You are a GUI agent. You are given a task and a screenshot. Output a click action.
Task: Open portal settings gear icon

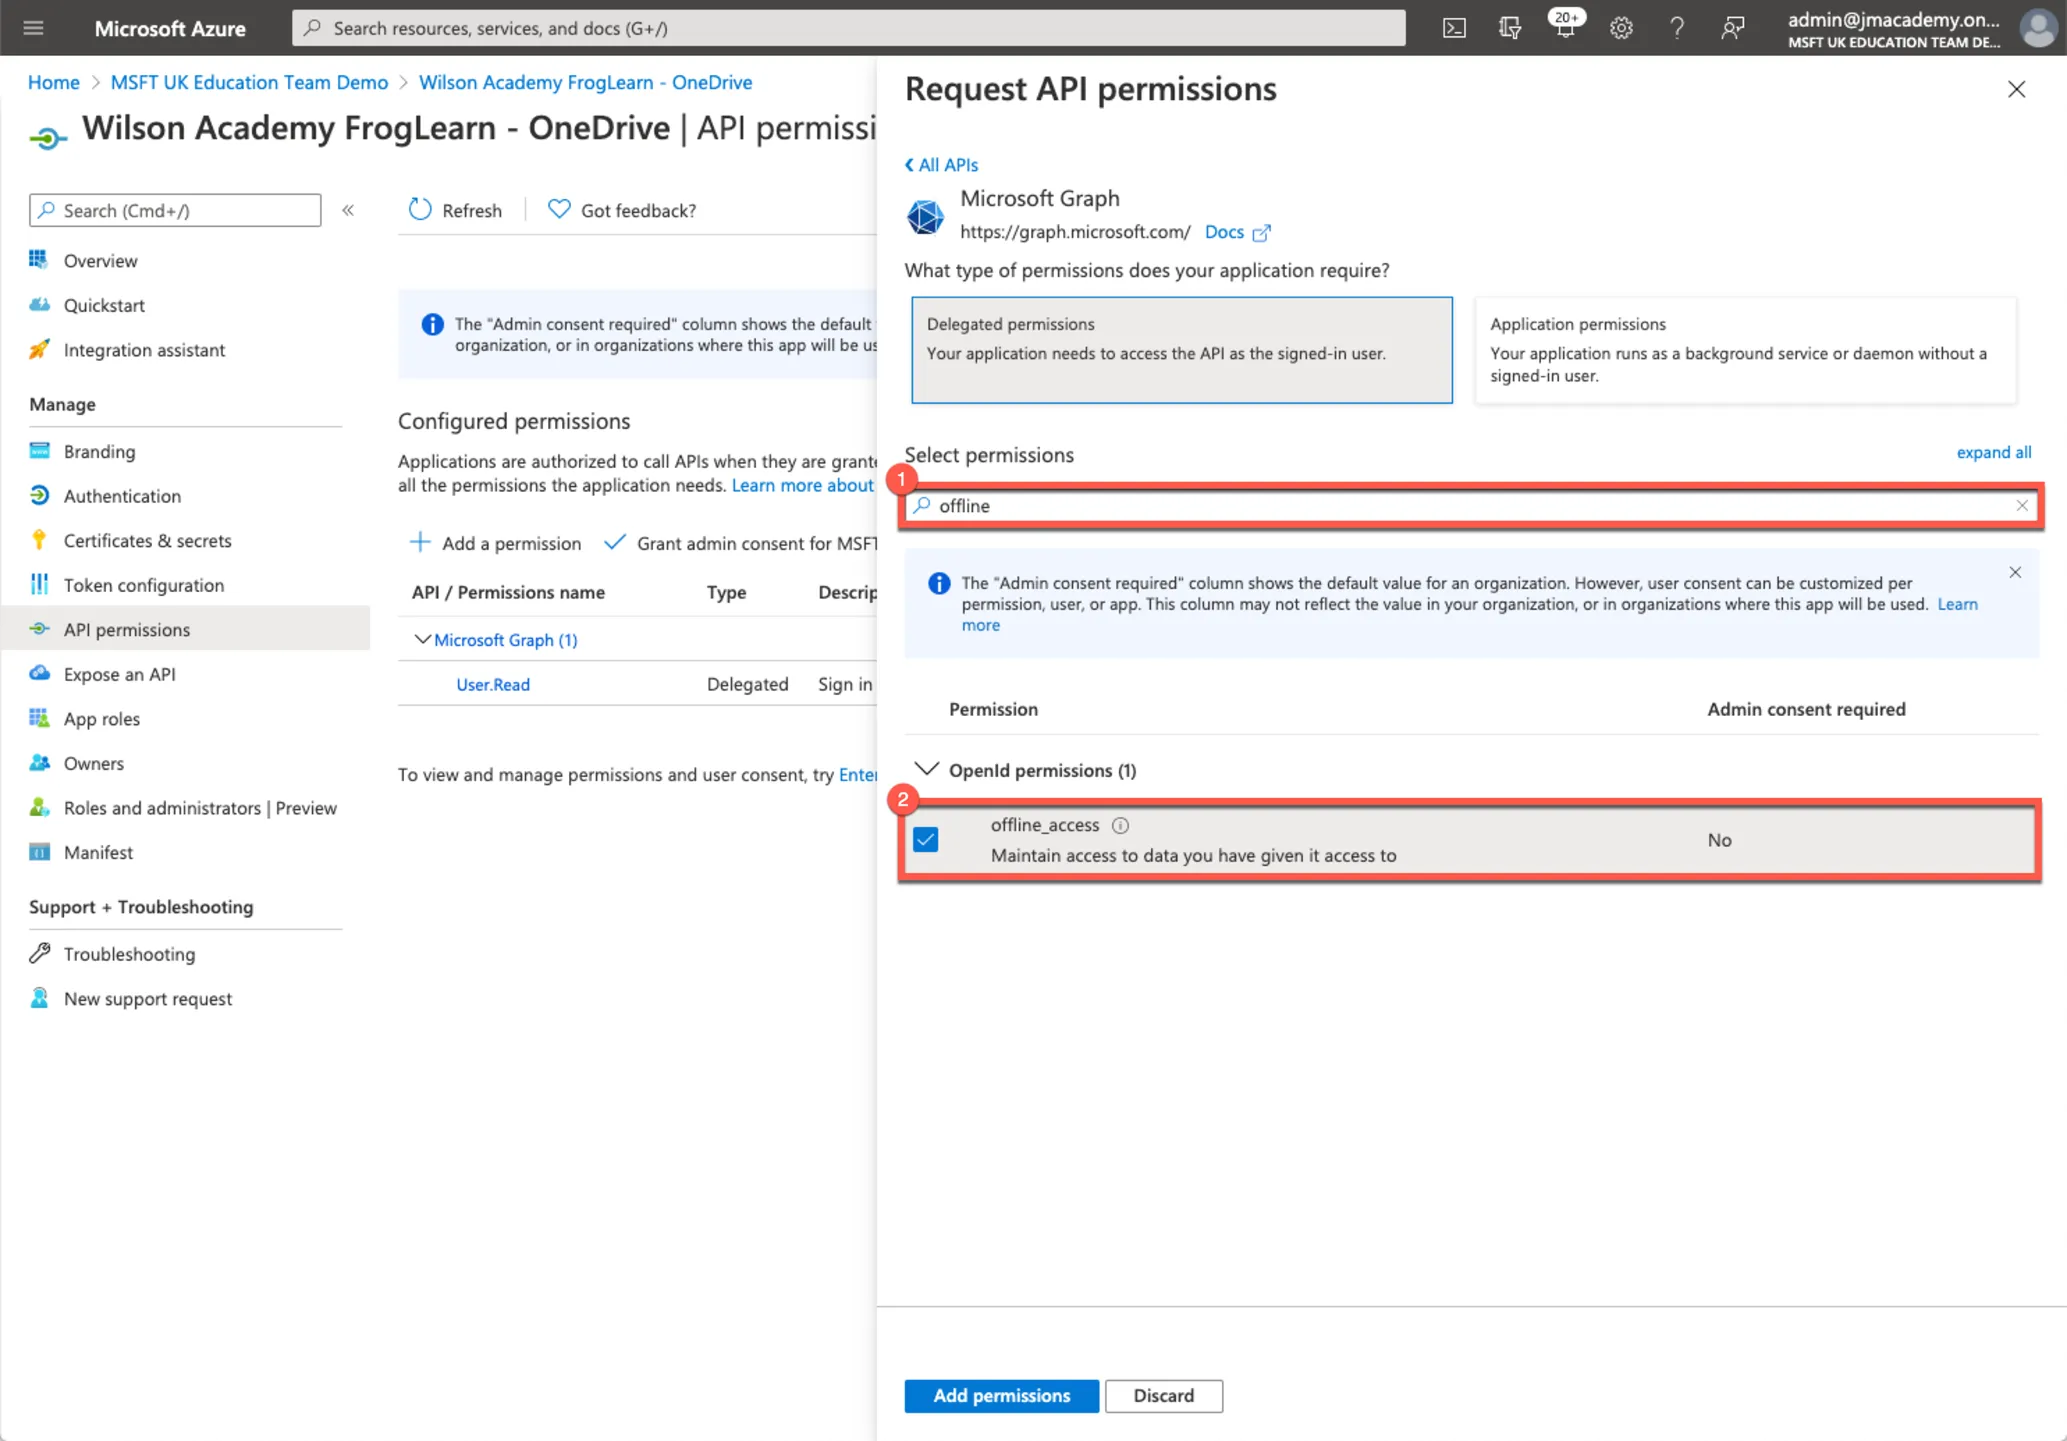pyautogui.click(x=1621, y=28)
